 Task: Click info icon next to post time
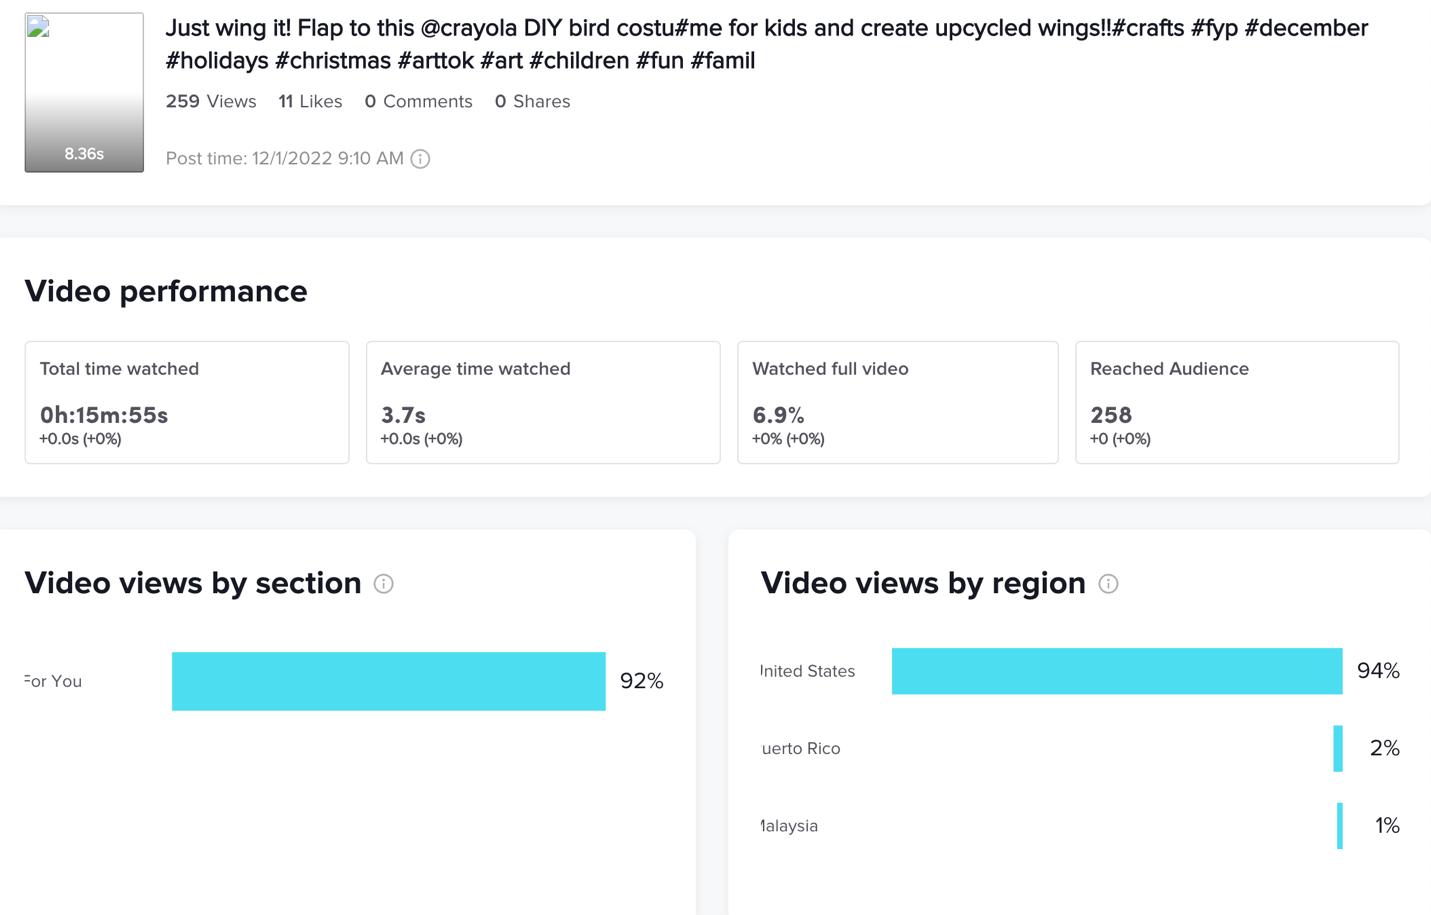(x=420, y=159)
